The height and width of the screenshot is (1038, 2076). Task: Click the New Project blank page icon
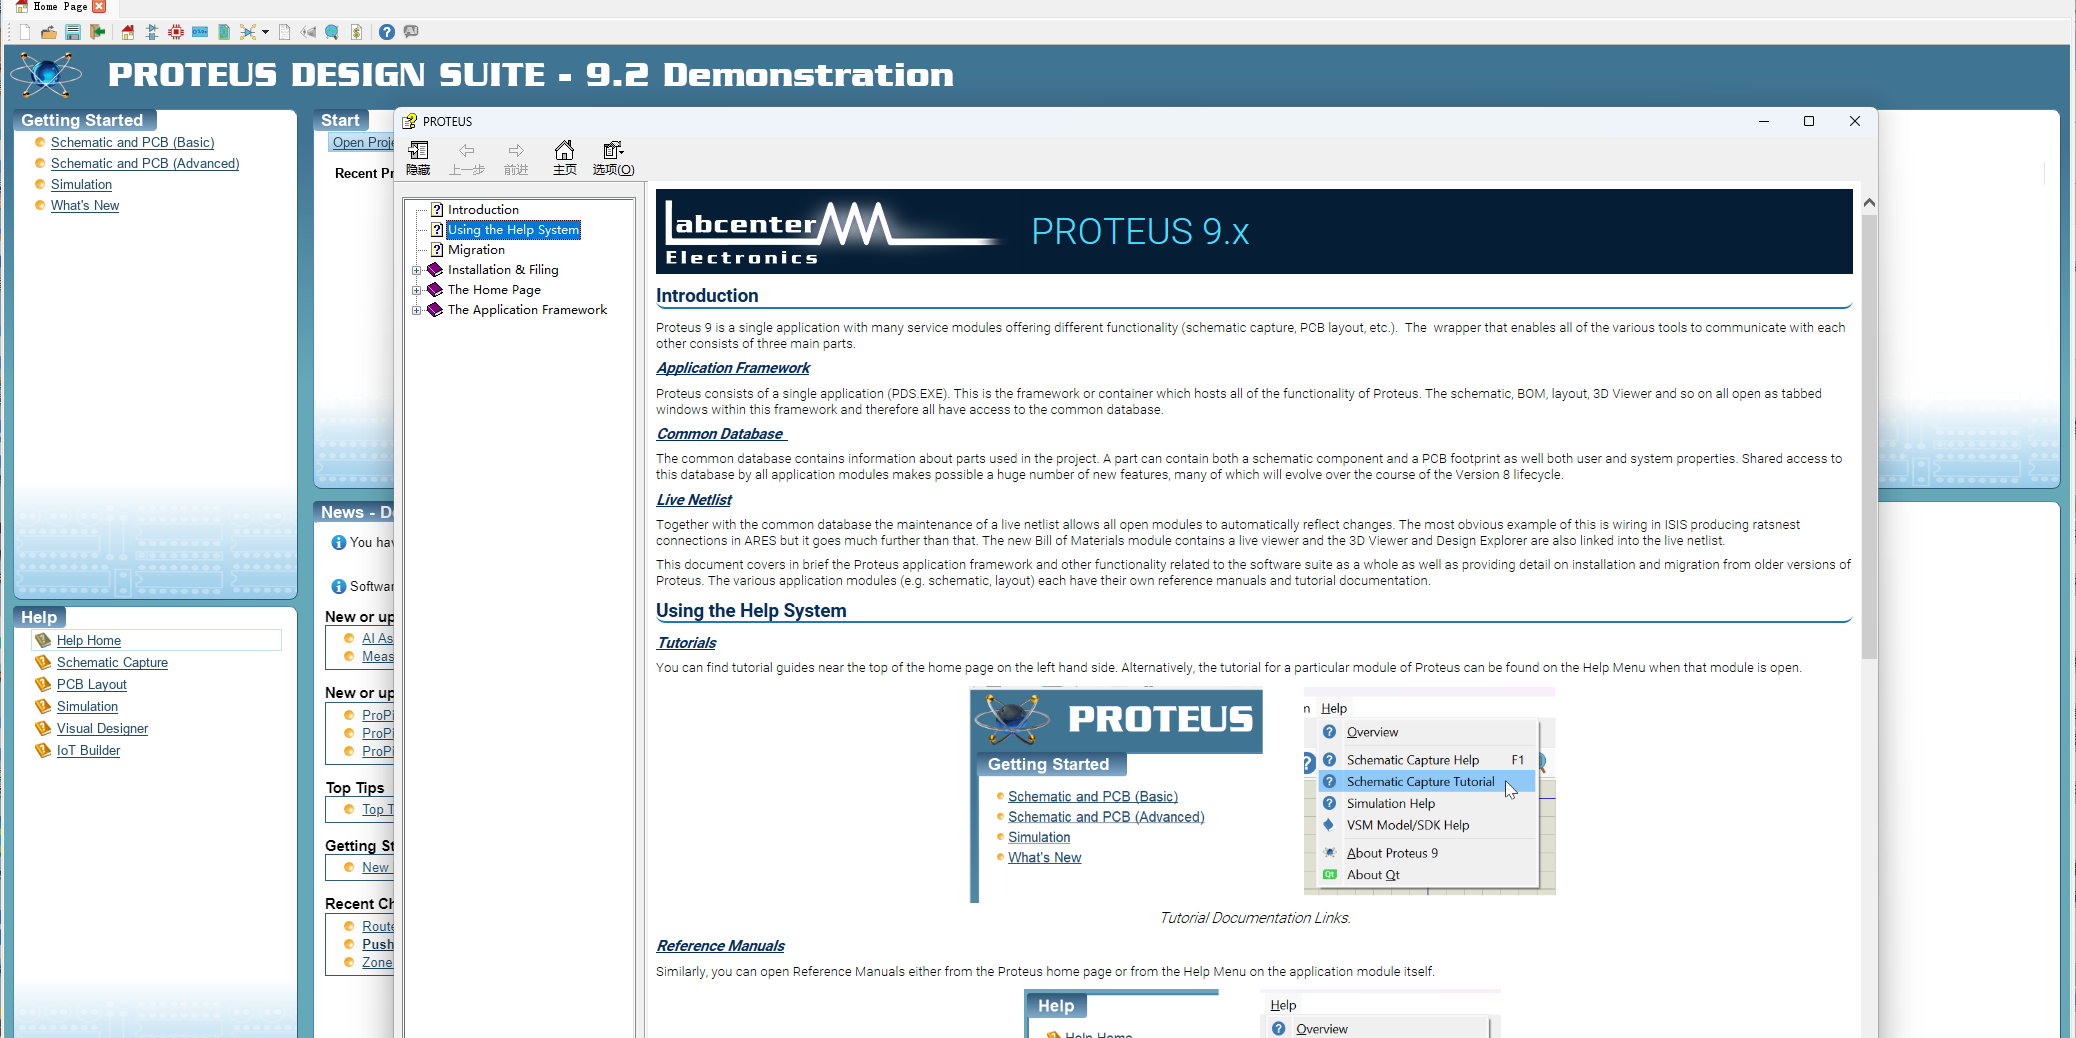25,32
